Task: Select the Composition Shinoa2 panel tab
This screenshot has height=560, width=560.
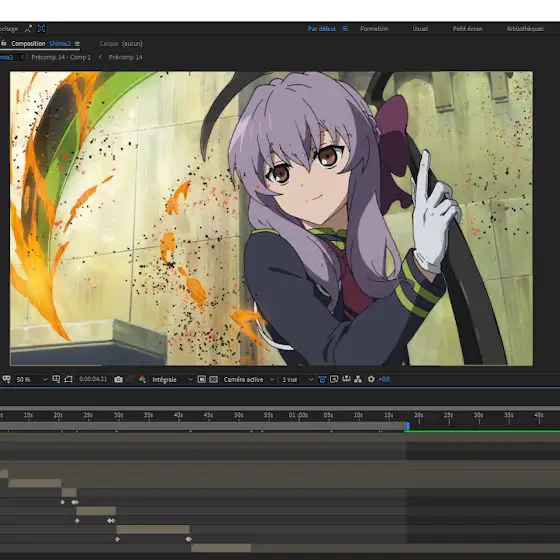Action: pyautogui.click(x=41, y=44)
